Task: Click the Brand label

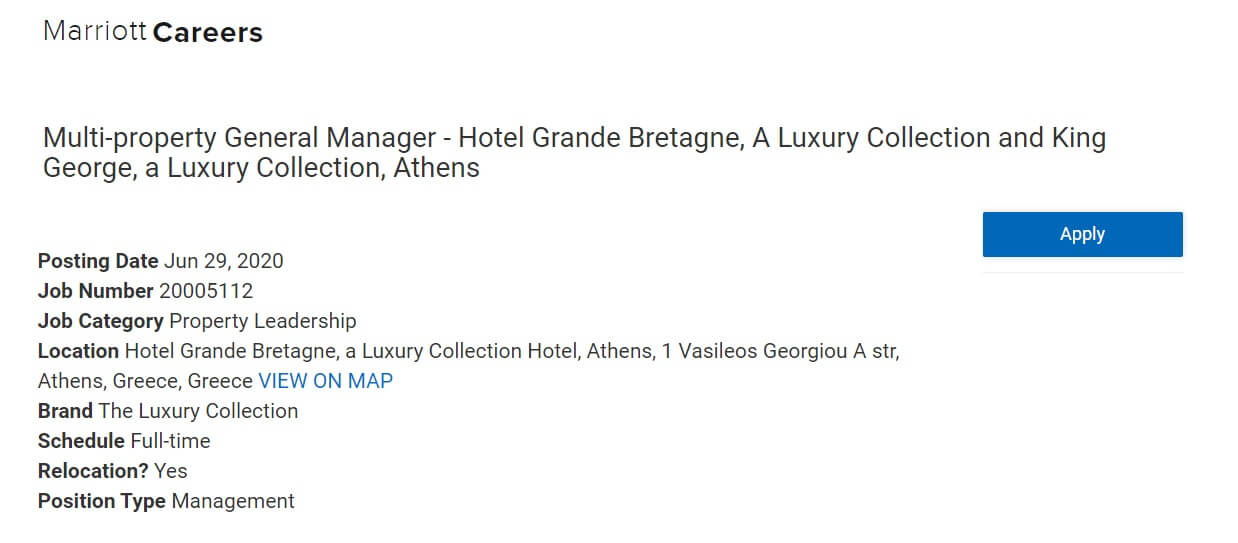Action: [65, 411]
